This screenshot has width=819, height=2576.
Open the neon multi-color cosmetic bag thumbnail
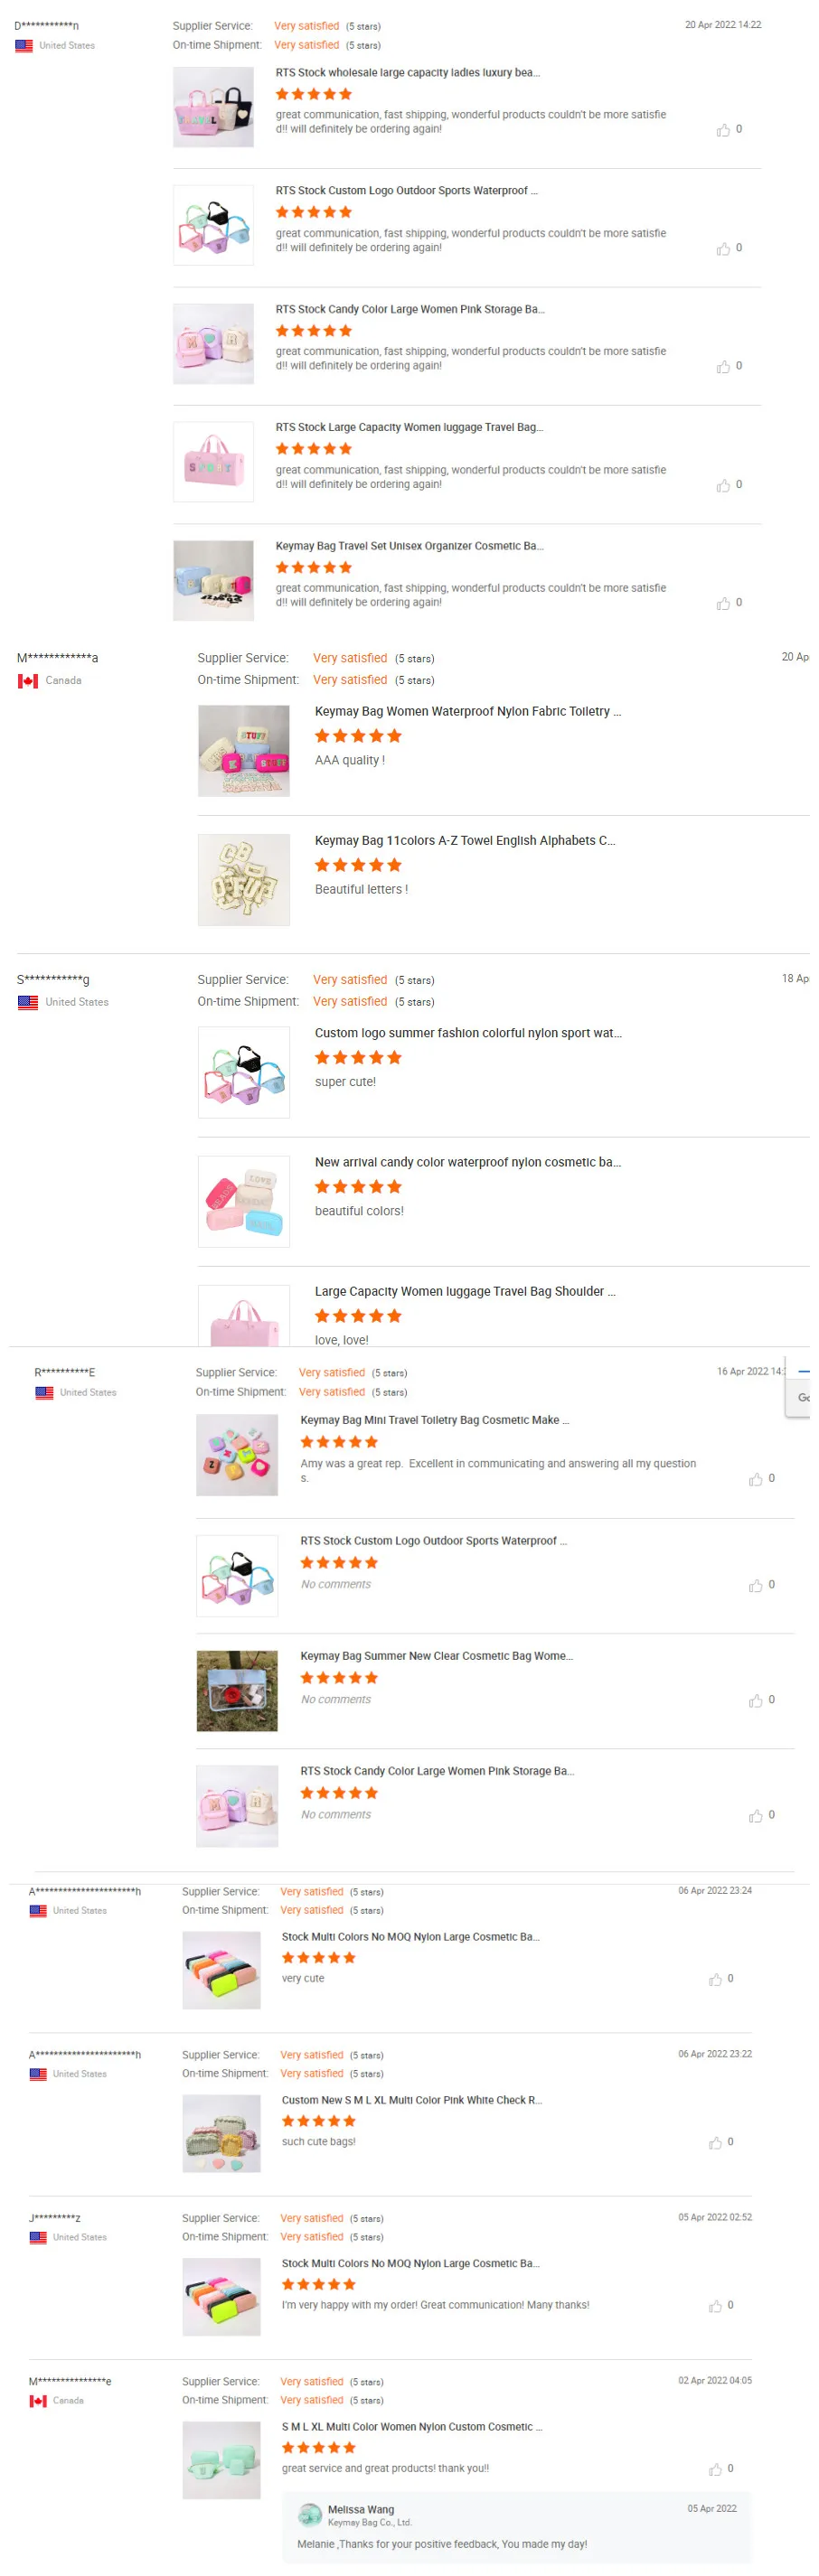click(x=221, y=1970)
